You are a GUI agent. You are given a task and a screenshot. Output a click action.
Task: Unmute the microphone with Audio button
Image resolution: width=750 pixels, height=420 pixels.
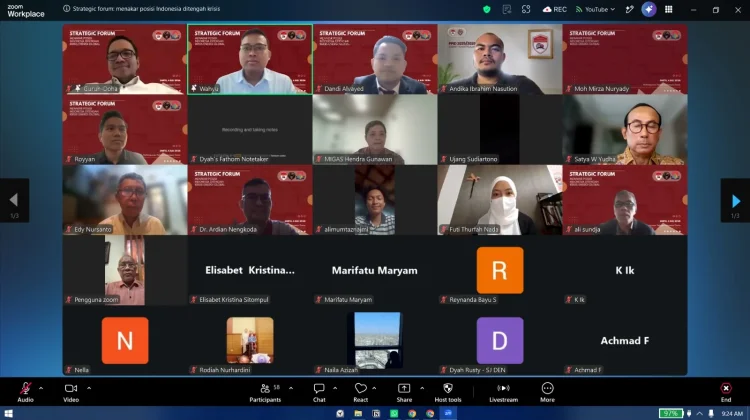click(25, 393)
